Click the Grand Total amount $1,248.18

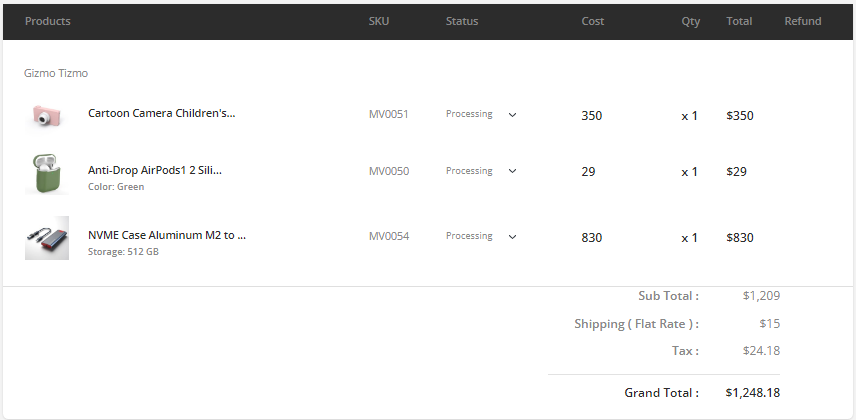click(753, 393)
